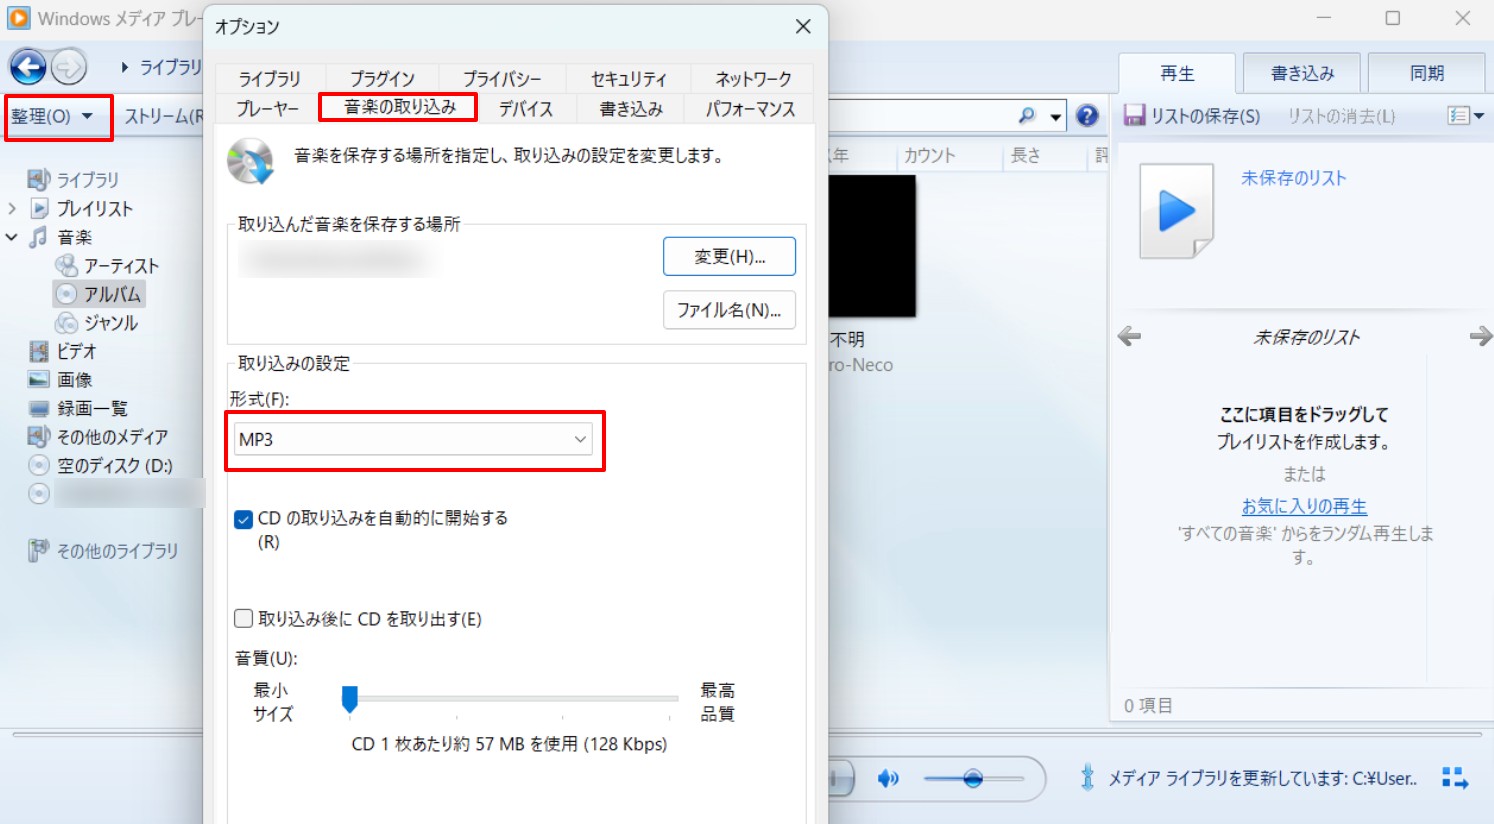1494x824 pixels.
Task: Switch to 書き込み tab in options
Action: 631,109
